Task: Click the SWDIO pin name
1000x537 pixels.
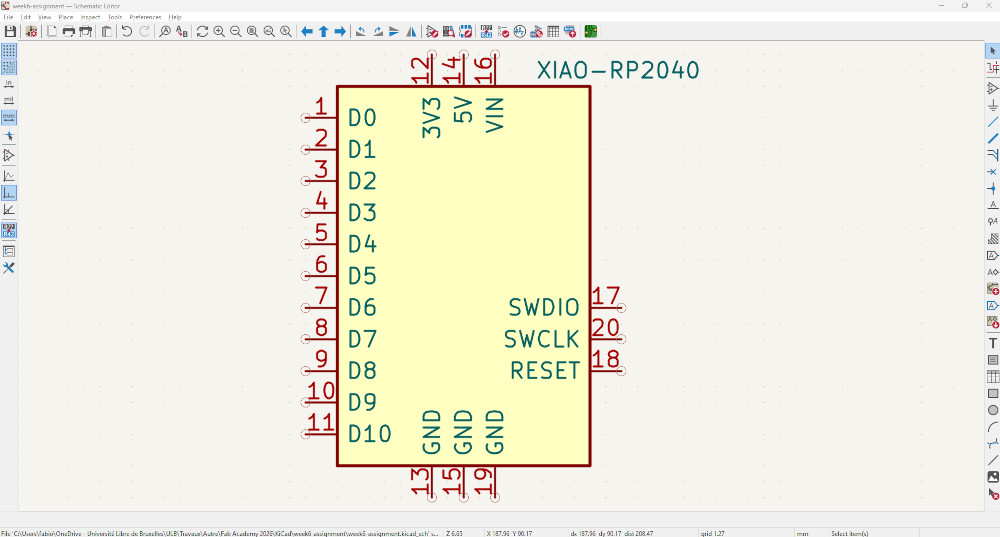Action: click(543, 307)
